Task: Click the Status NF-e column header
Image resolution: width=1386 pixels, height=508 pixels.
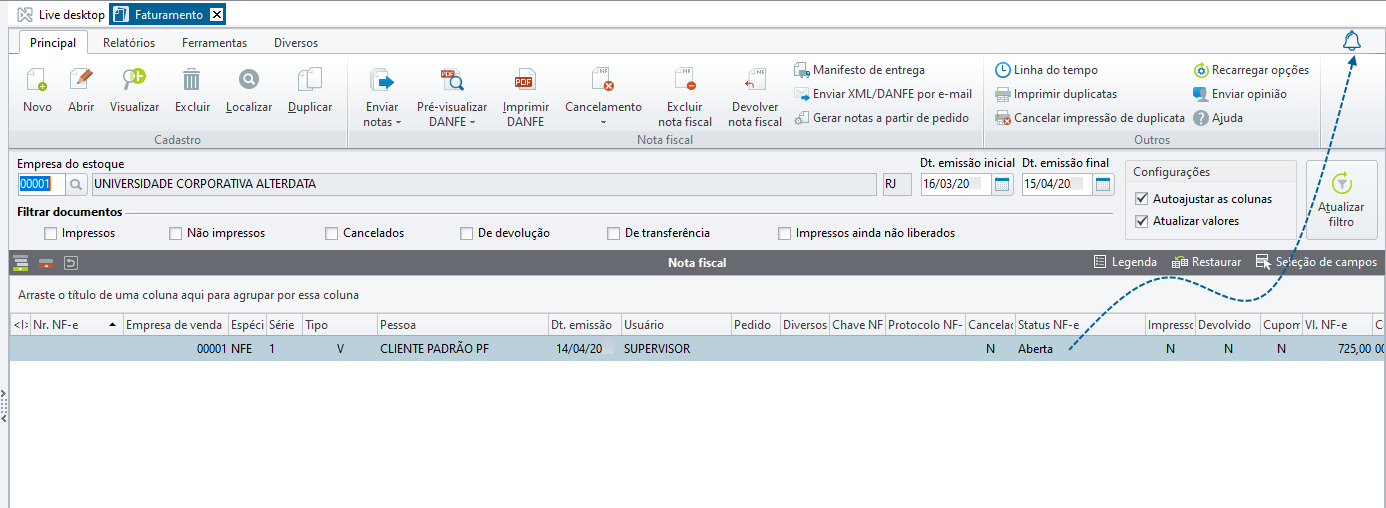Action: pyautogui.click(x=1081, y=325)
